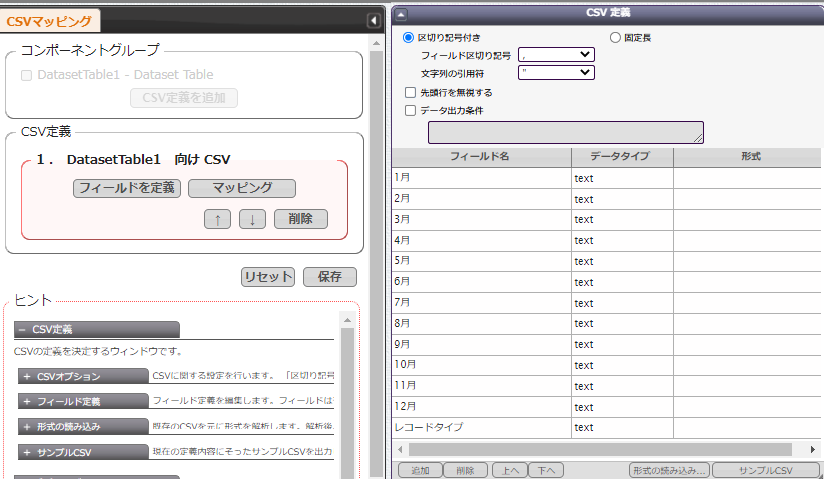Viewport: 824px width, 479px height.
Task: Move the CSV definition down with the ↓ button
Action: click(252, 219)
